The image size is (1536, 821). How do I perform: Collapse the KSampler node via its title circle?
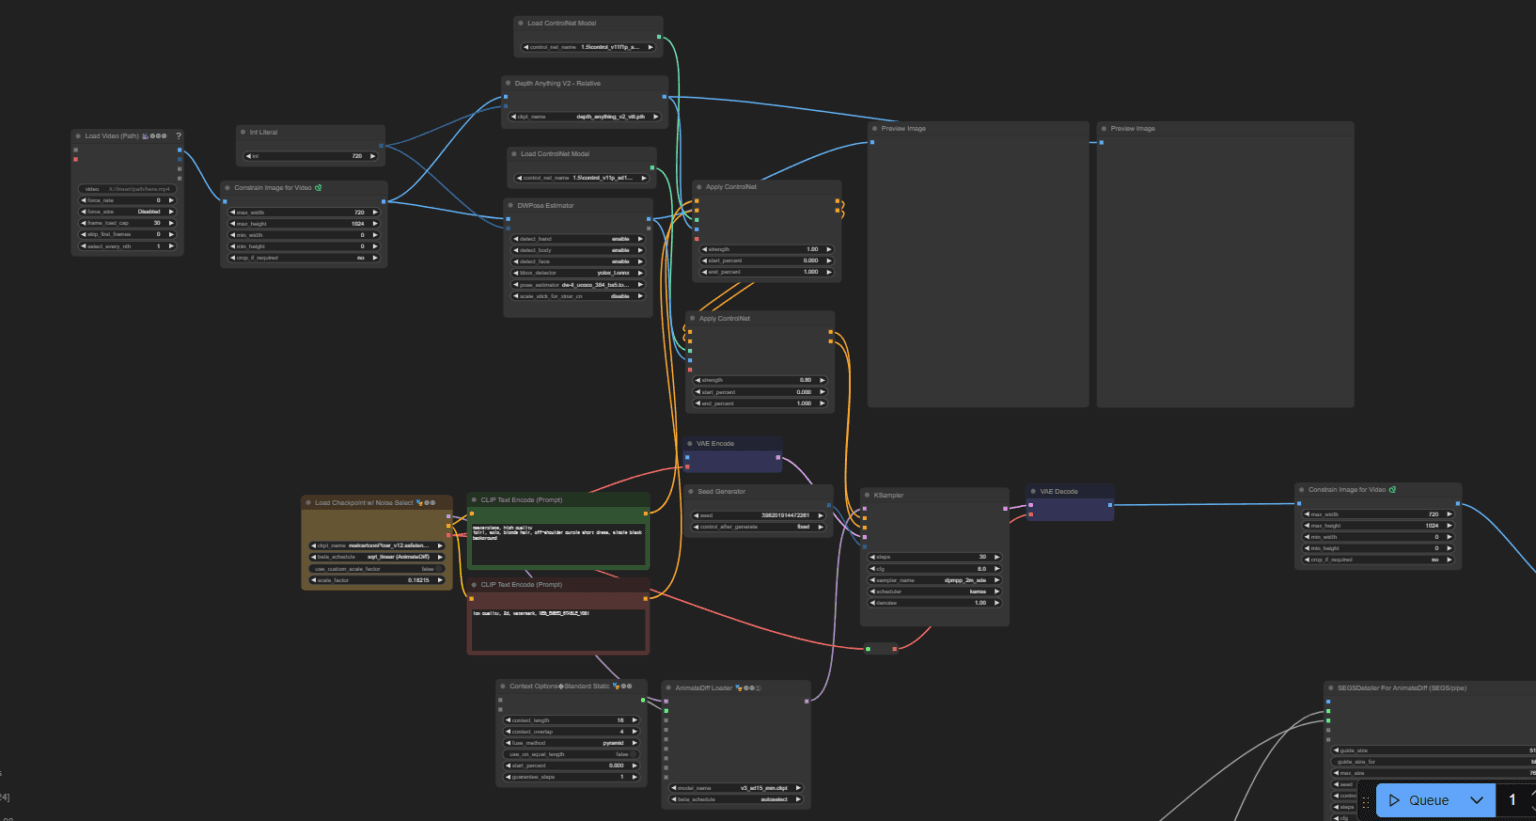(867, 494)
